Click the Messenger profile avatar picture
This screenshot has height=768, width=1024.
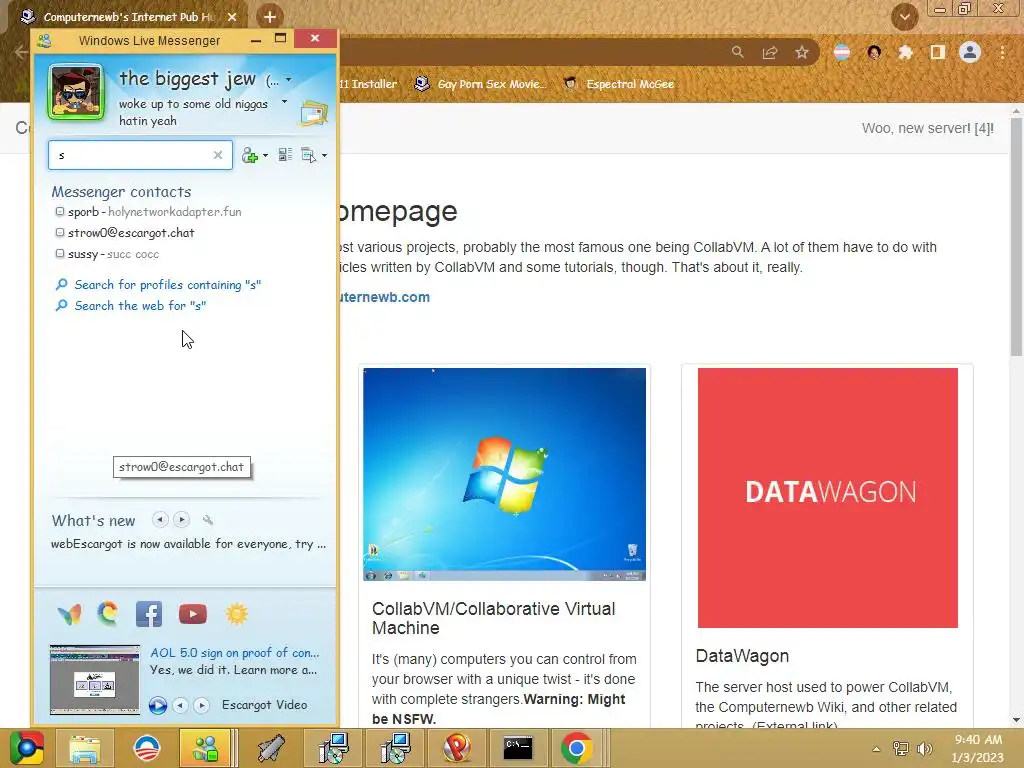76,91
